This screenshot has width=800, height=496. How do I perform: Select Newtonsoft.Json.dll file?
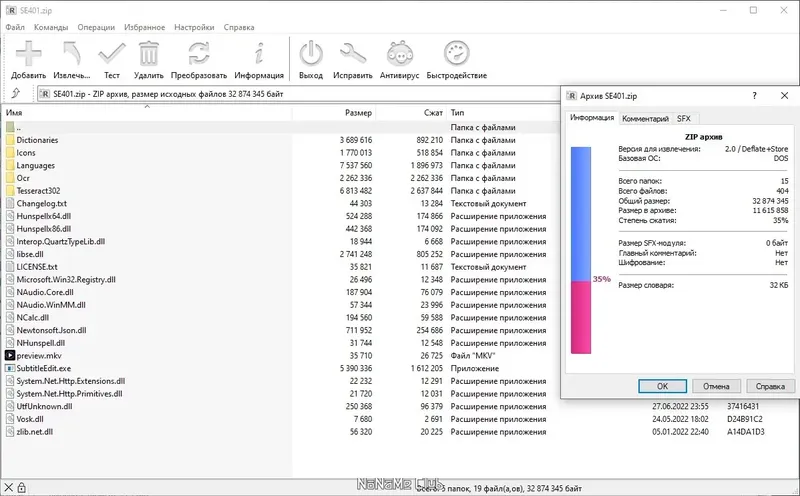[51, 330]
